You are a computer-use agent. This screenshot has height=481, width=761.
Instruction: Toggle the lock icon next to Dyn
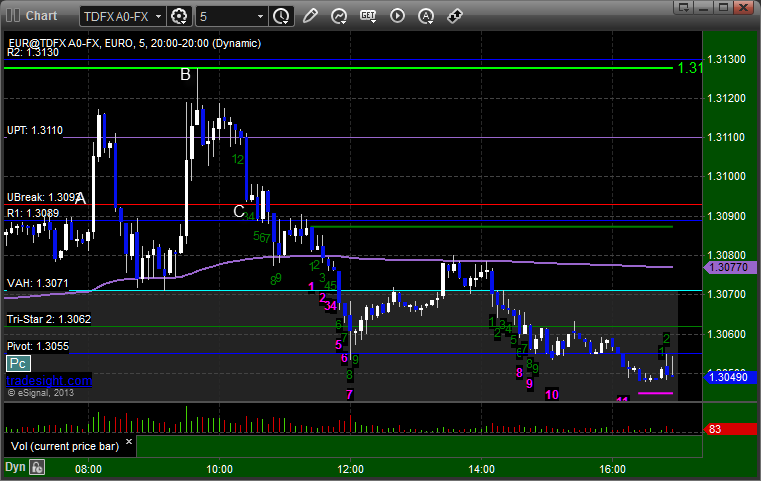coord(37,467)
